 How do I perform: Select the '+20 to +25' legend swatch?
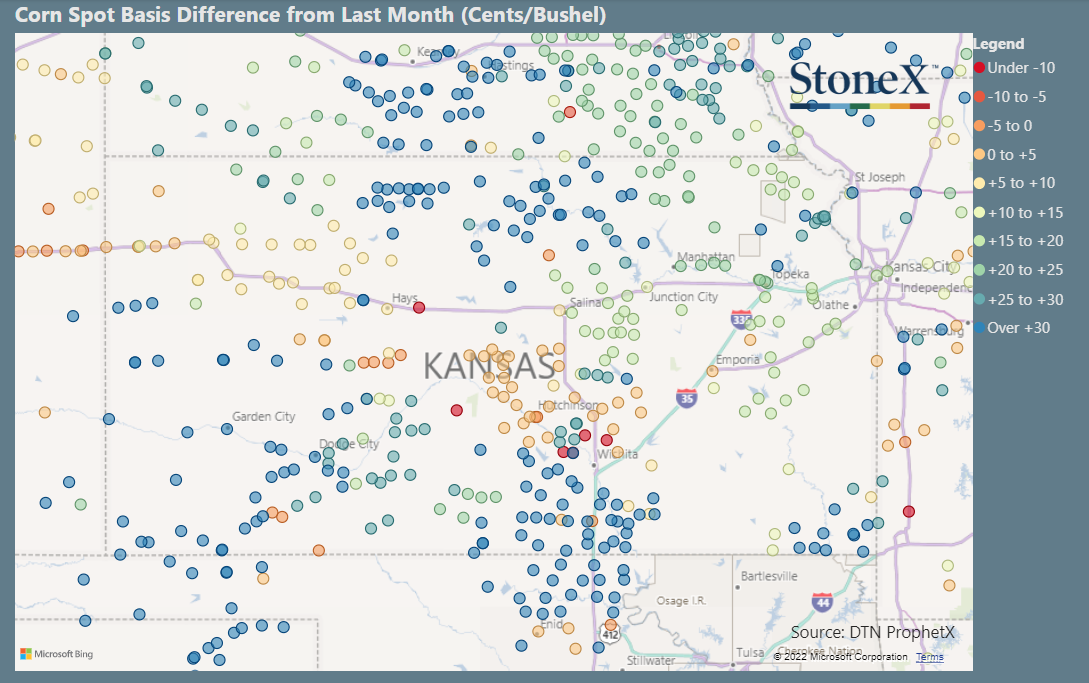(x=979, y=270)
